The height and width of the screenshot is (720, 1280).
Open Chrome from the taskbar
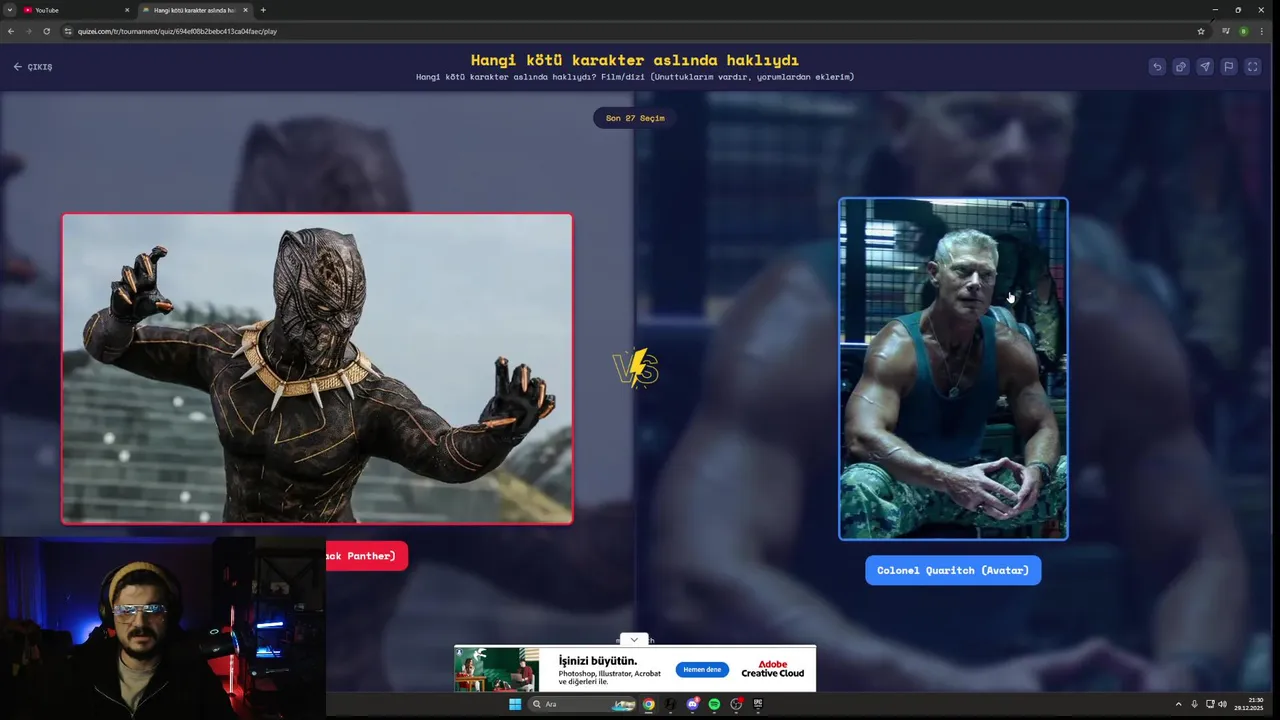[x=649, y=704]
